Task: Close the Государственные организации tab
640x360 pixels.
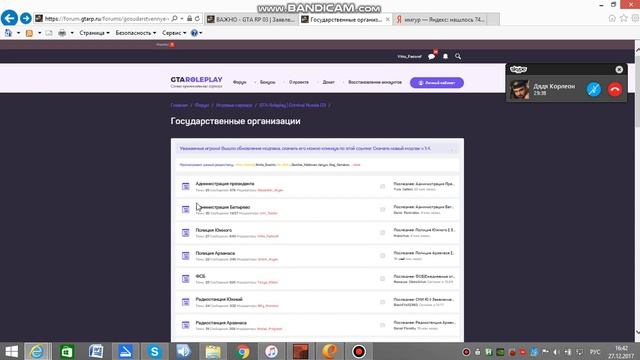Action: click(x=387, y=19)
